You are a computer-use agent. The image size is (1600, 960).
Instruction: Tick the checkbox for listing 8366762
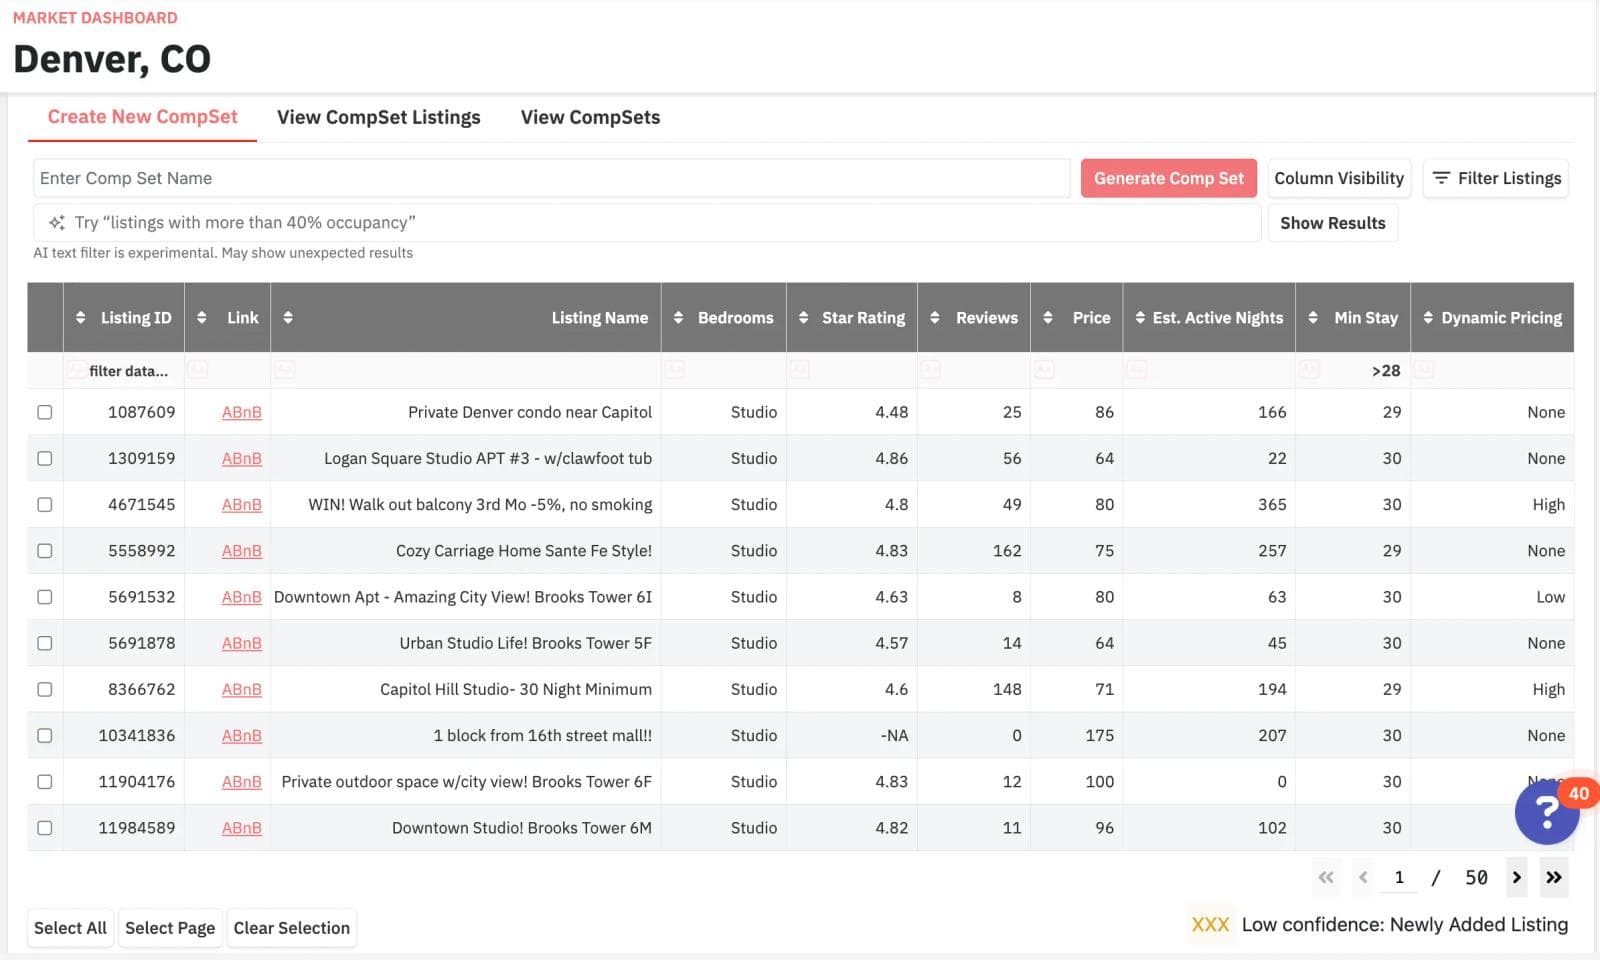coord(45,689)
